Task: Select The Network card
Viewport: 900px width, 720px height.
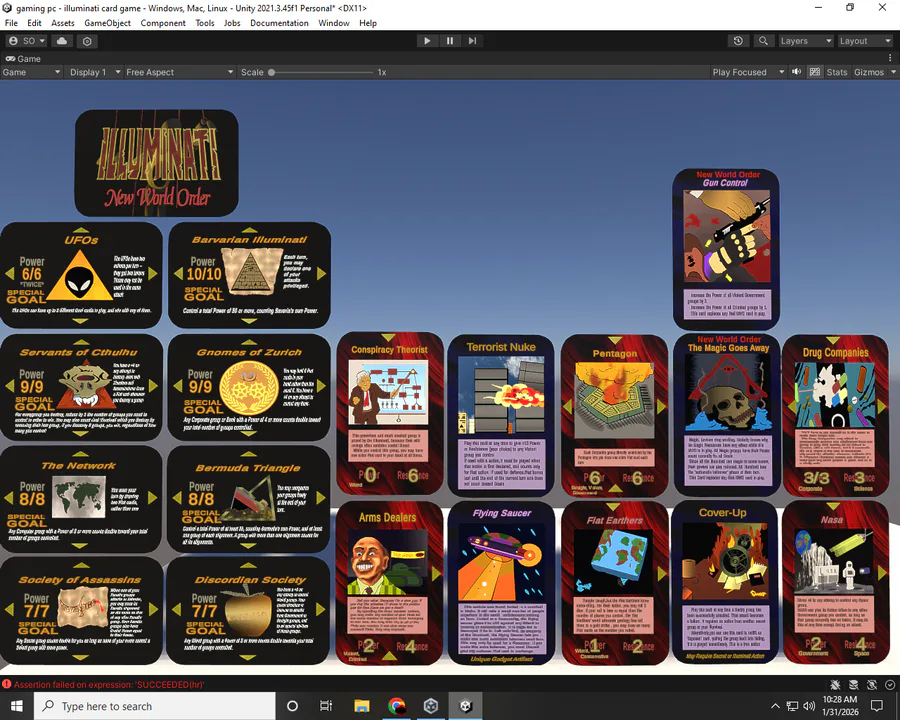Action: (x=81, y=500)
